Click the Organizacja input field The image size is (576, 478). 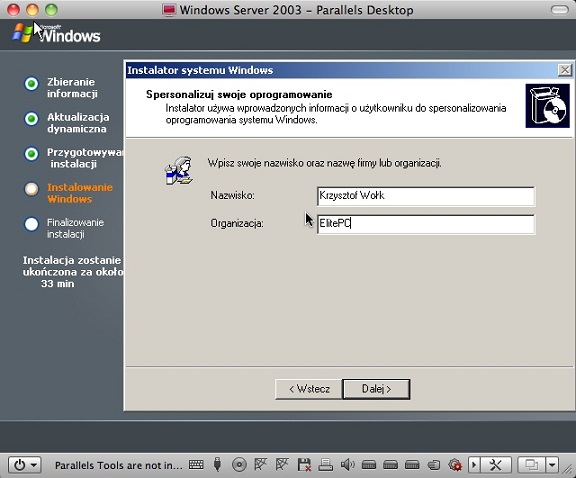(426, 224)
